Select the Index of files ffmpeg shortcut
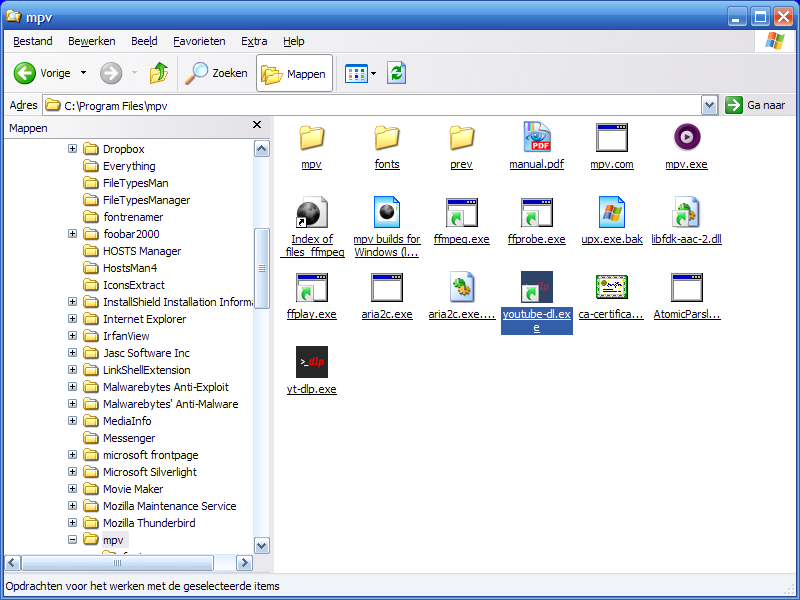The height and width of the screenshot is (600, 800). (x=312, y=212)
